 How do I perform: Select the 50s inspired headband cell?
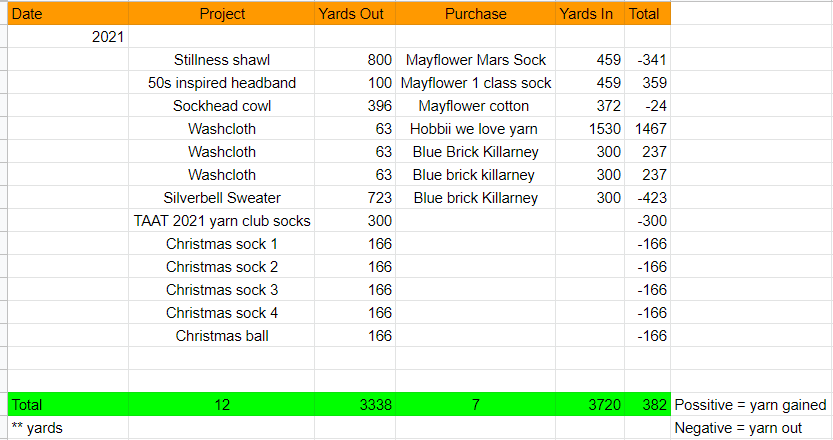pyautogui.click(x=221, y=83)
